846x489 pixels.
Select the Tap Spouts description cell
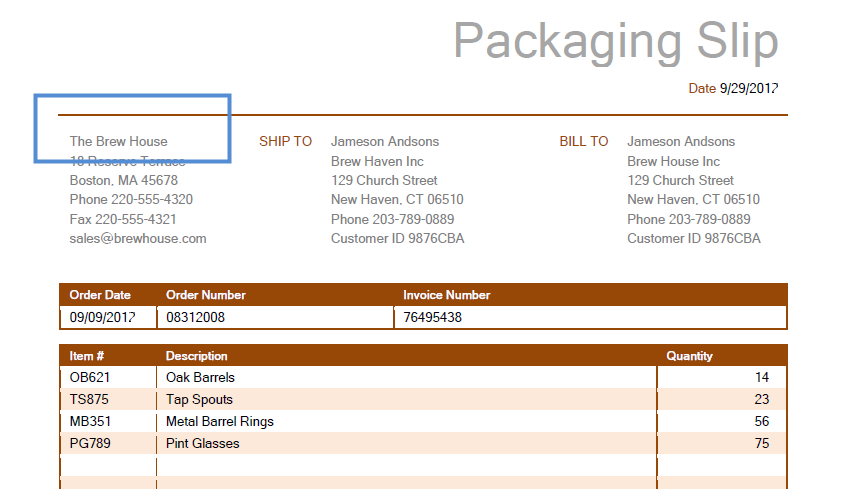(200, 400)
